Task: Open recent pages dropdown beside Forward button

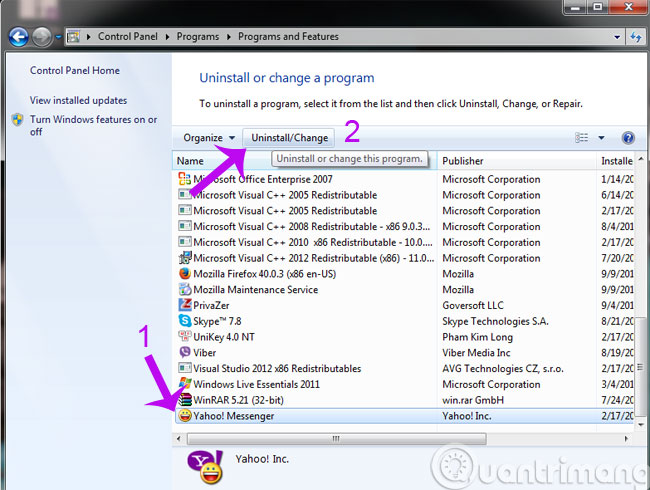Action: 58,37
